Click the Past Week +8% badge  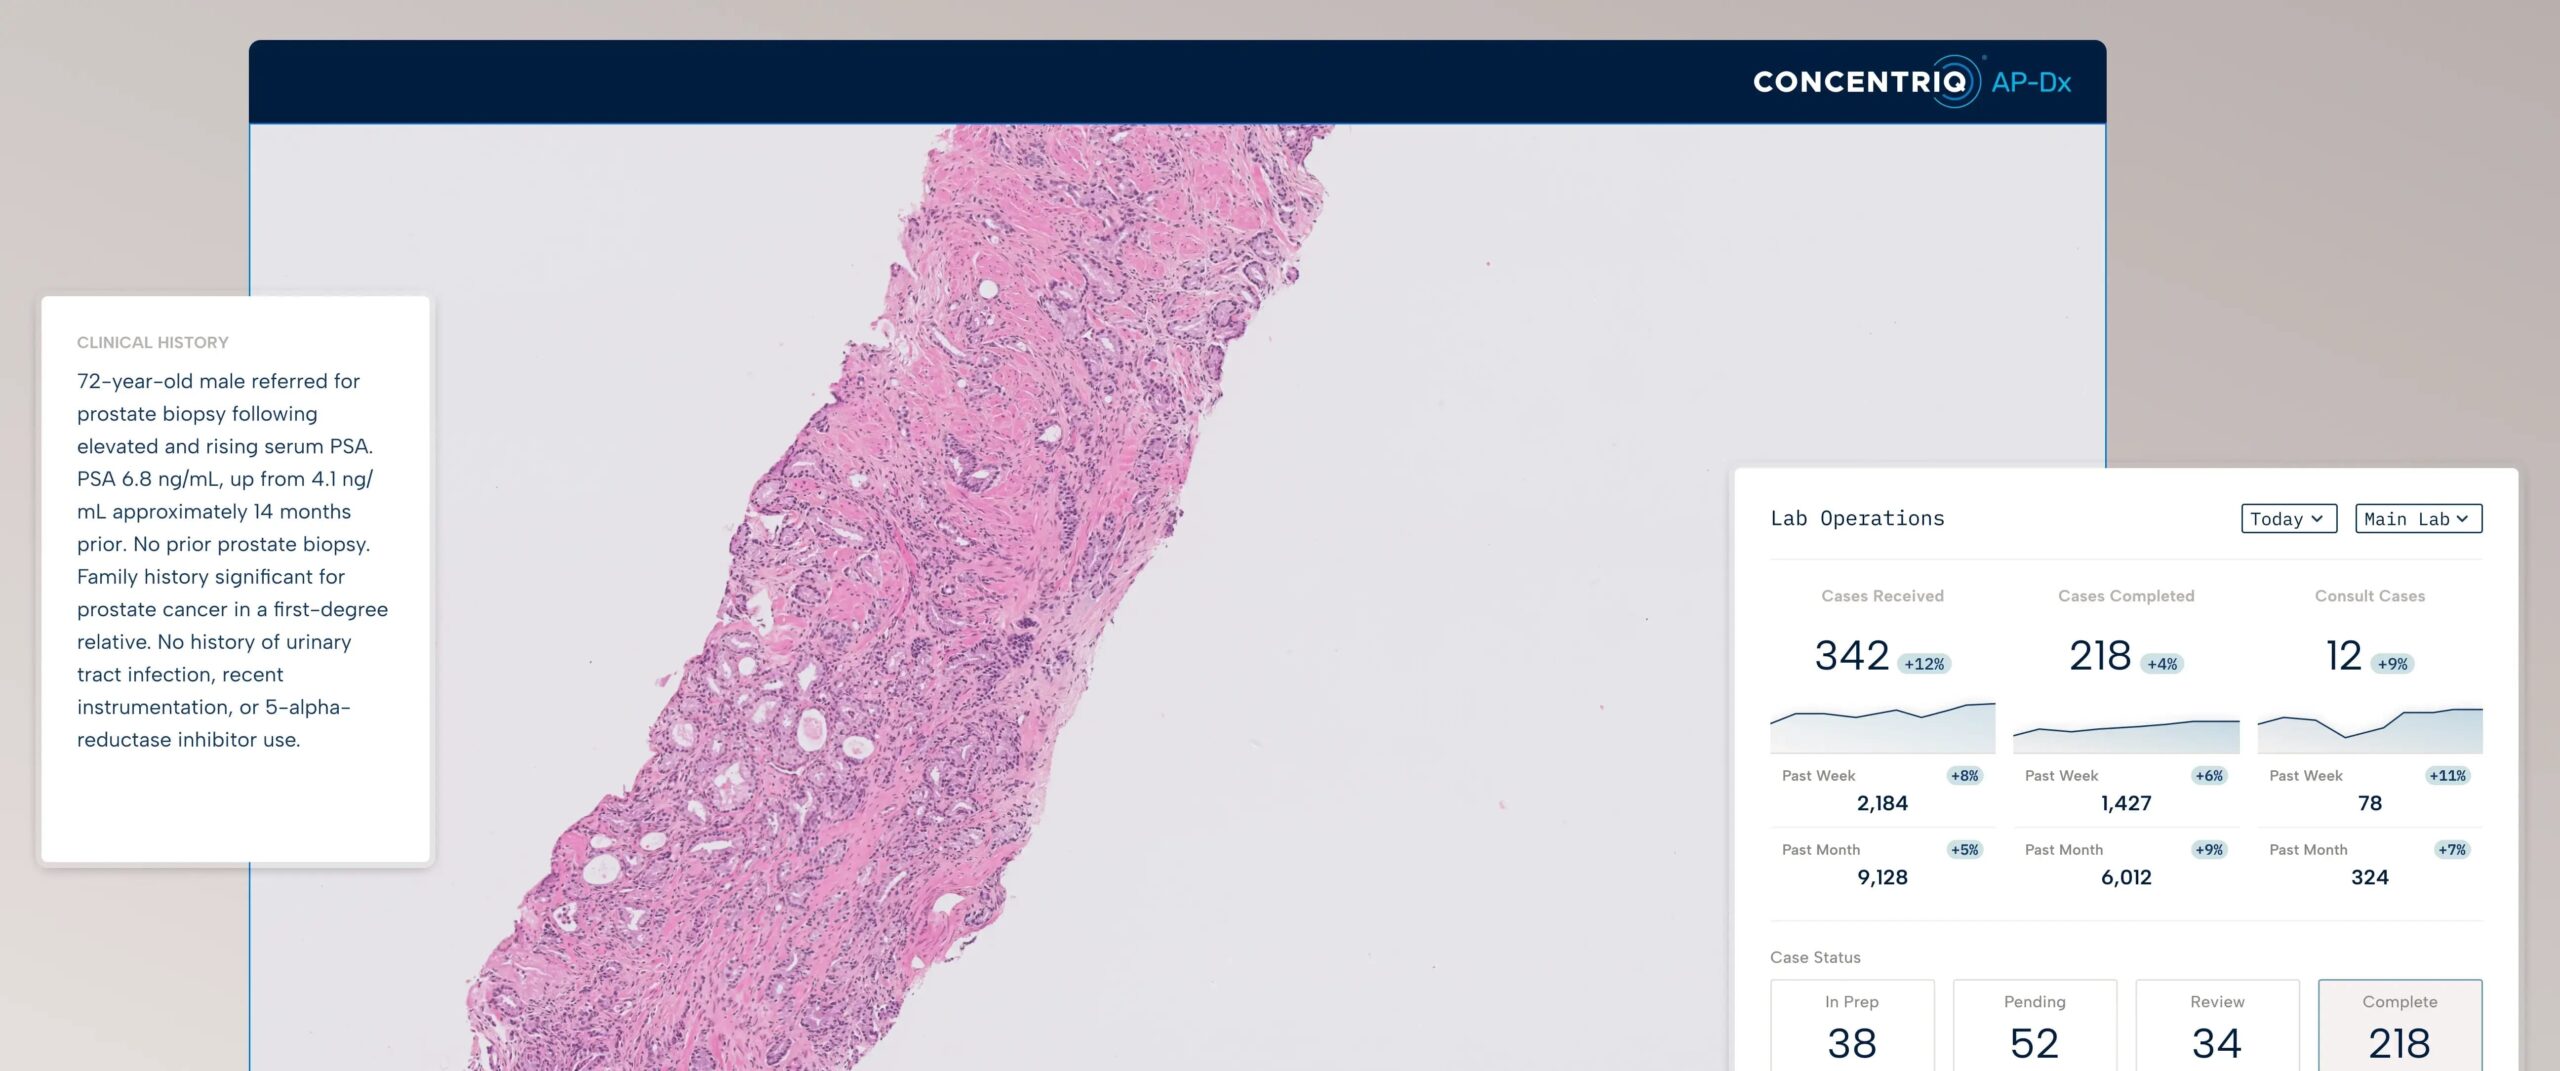pyautogui.click(x=1964, y=776)
